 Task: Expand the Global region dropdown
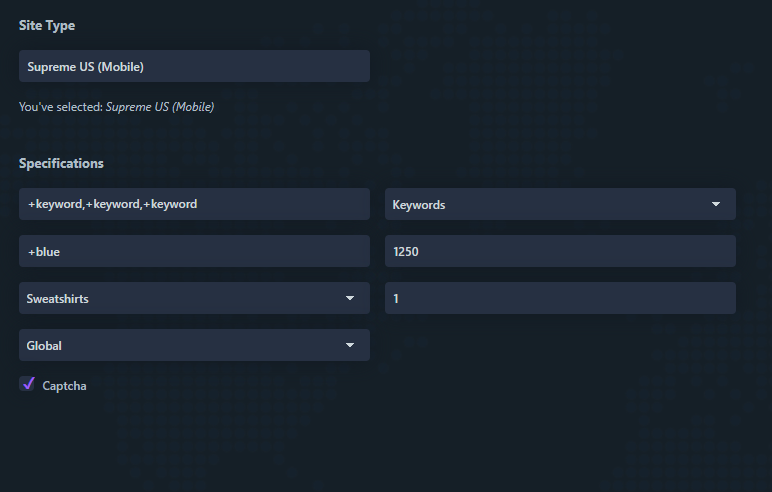point(194,345)
